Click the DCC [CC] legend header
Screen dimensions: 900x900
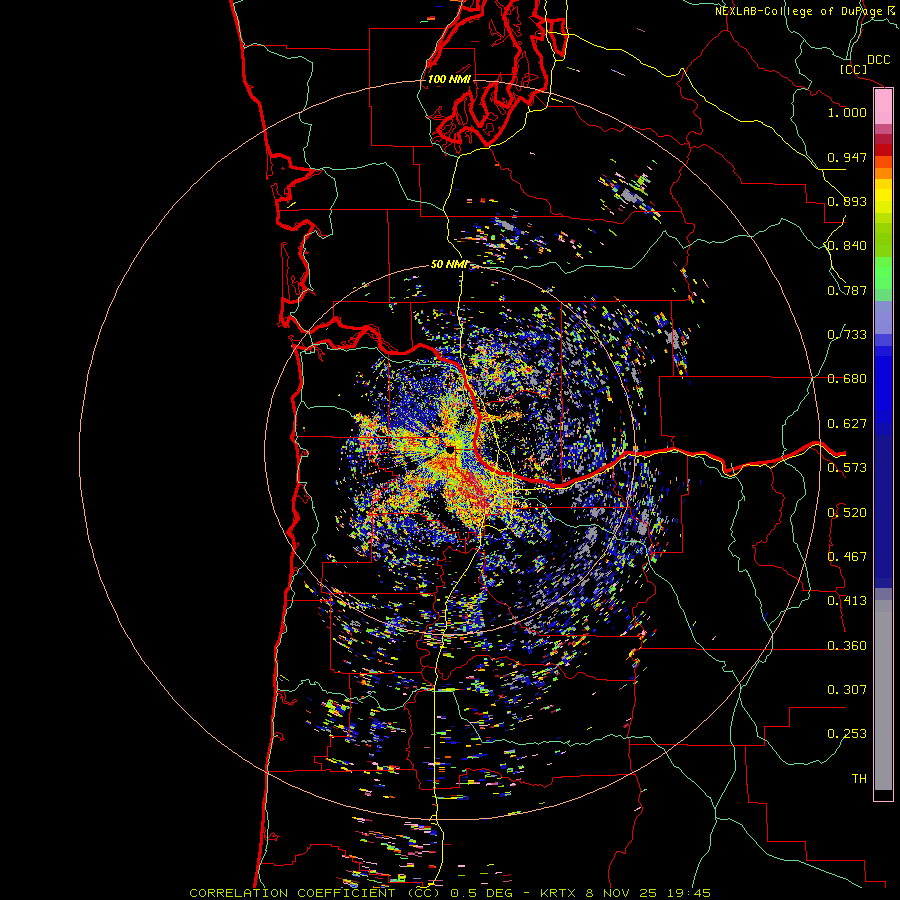[865, 65]
